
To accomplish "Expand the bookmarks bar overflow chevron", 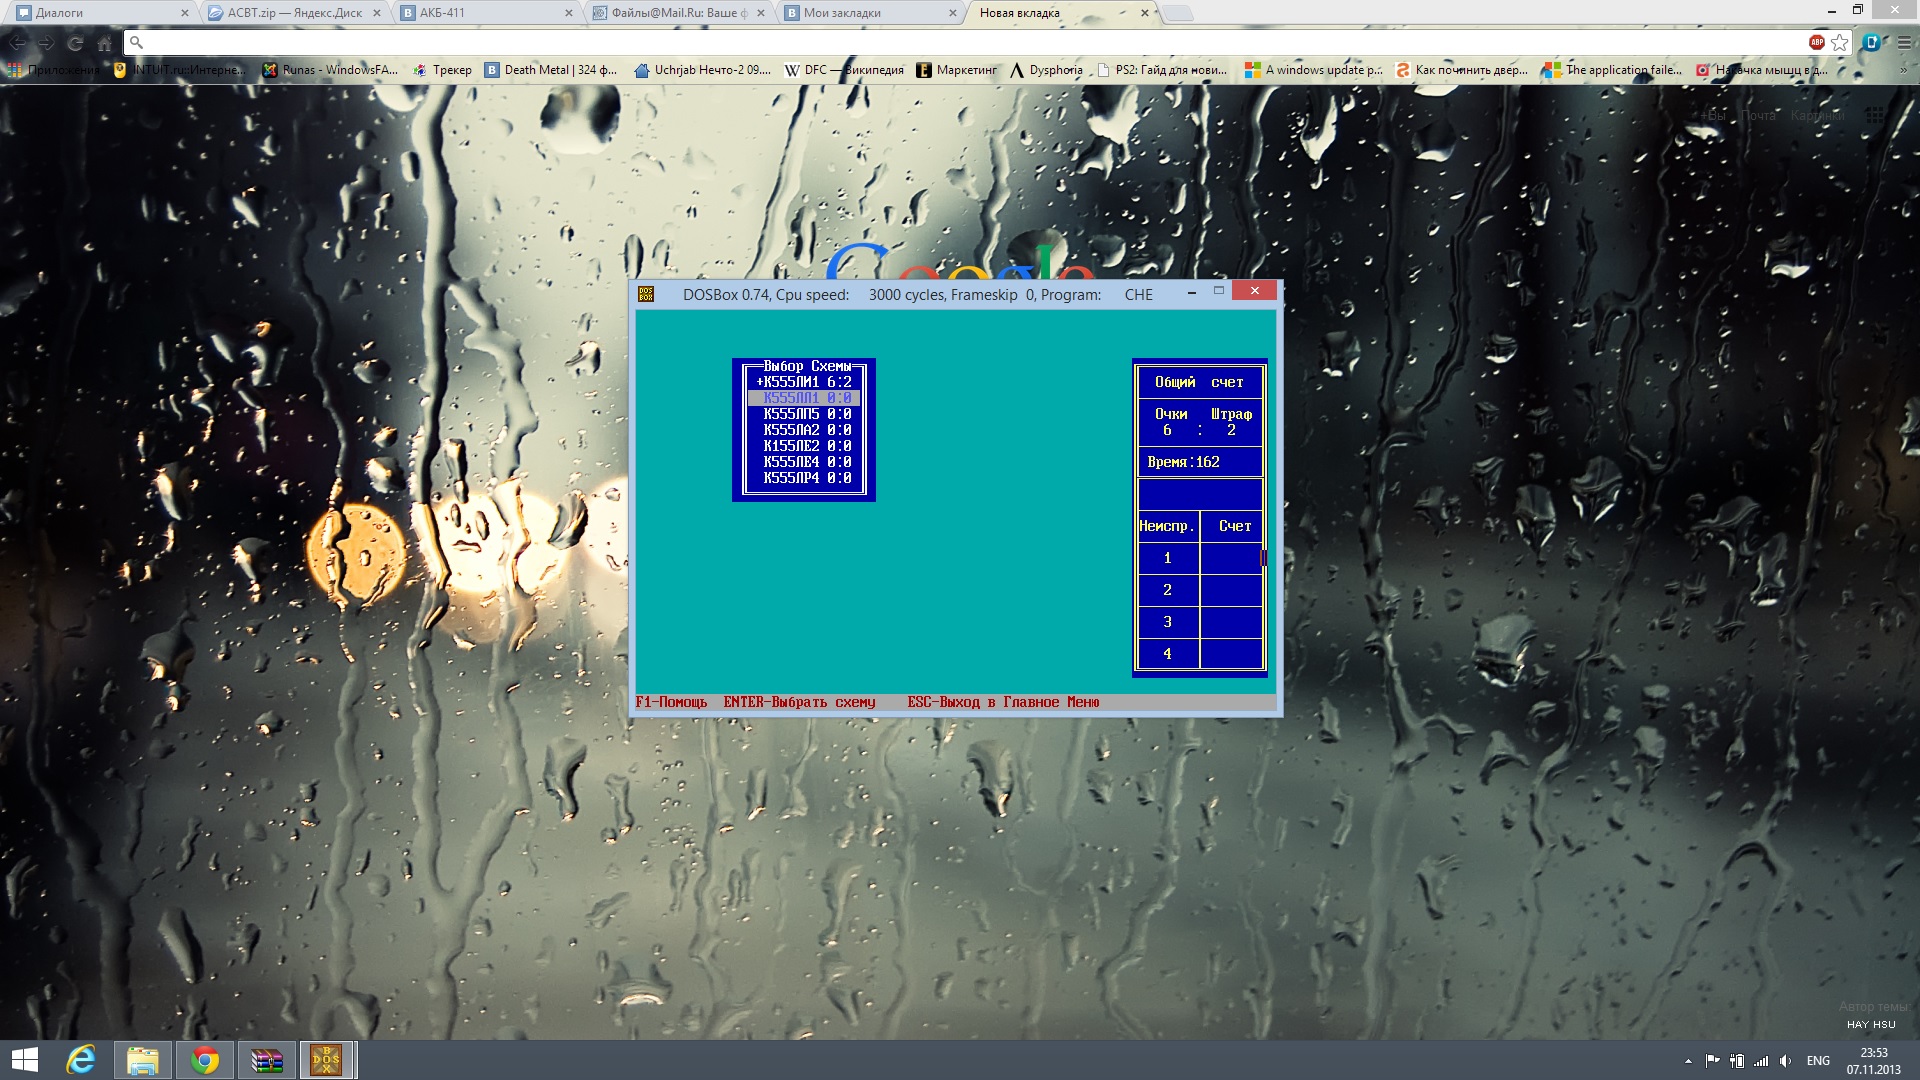I will [x=1903, y=70].
